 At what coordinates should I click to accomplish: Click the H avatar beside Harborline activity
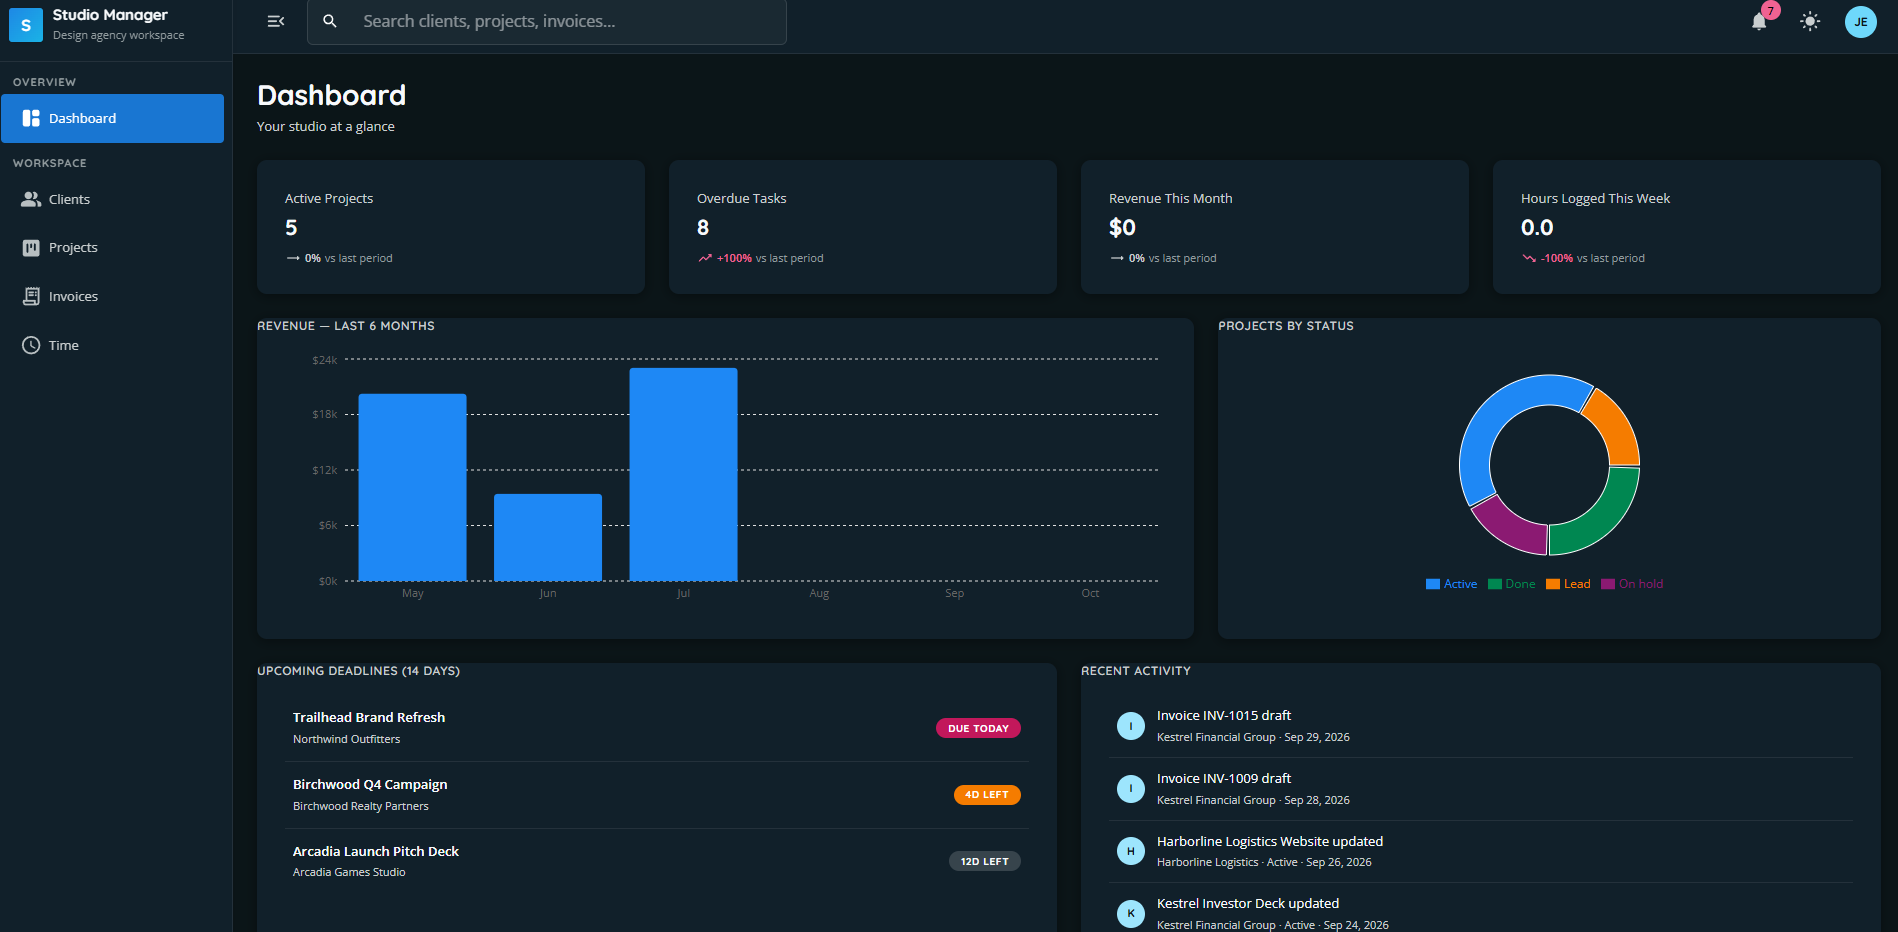pyautogui.click(x=1131, y=851)
